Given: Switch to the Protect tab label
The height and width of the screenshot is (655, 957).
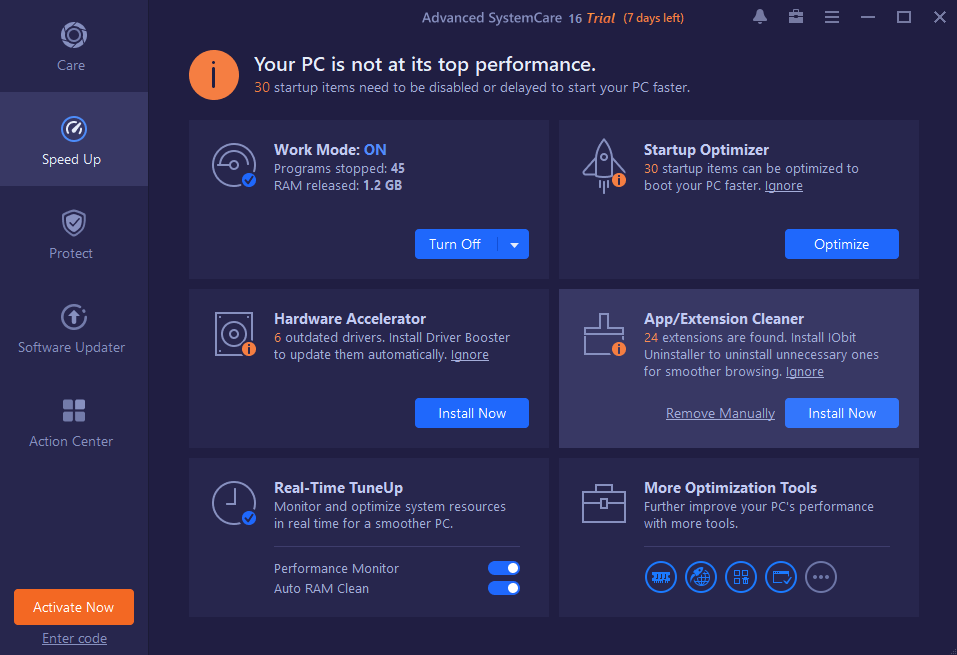Looking at the screenshot, I should 71,253.
